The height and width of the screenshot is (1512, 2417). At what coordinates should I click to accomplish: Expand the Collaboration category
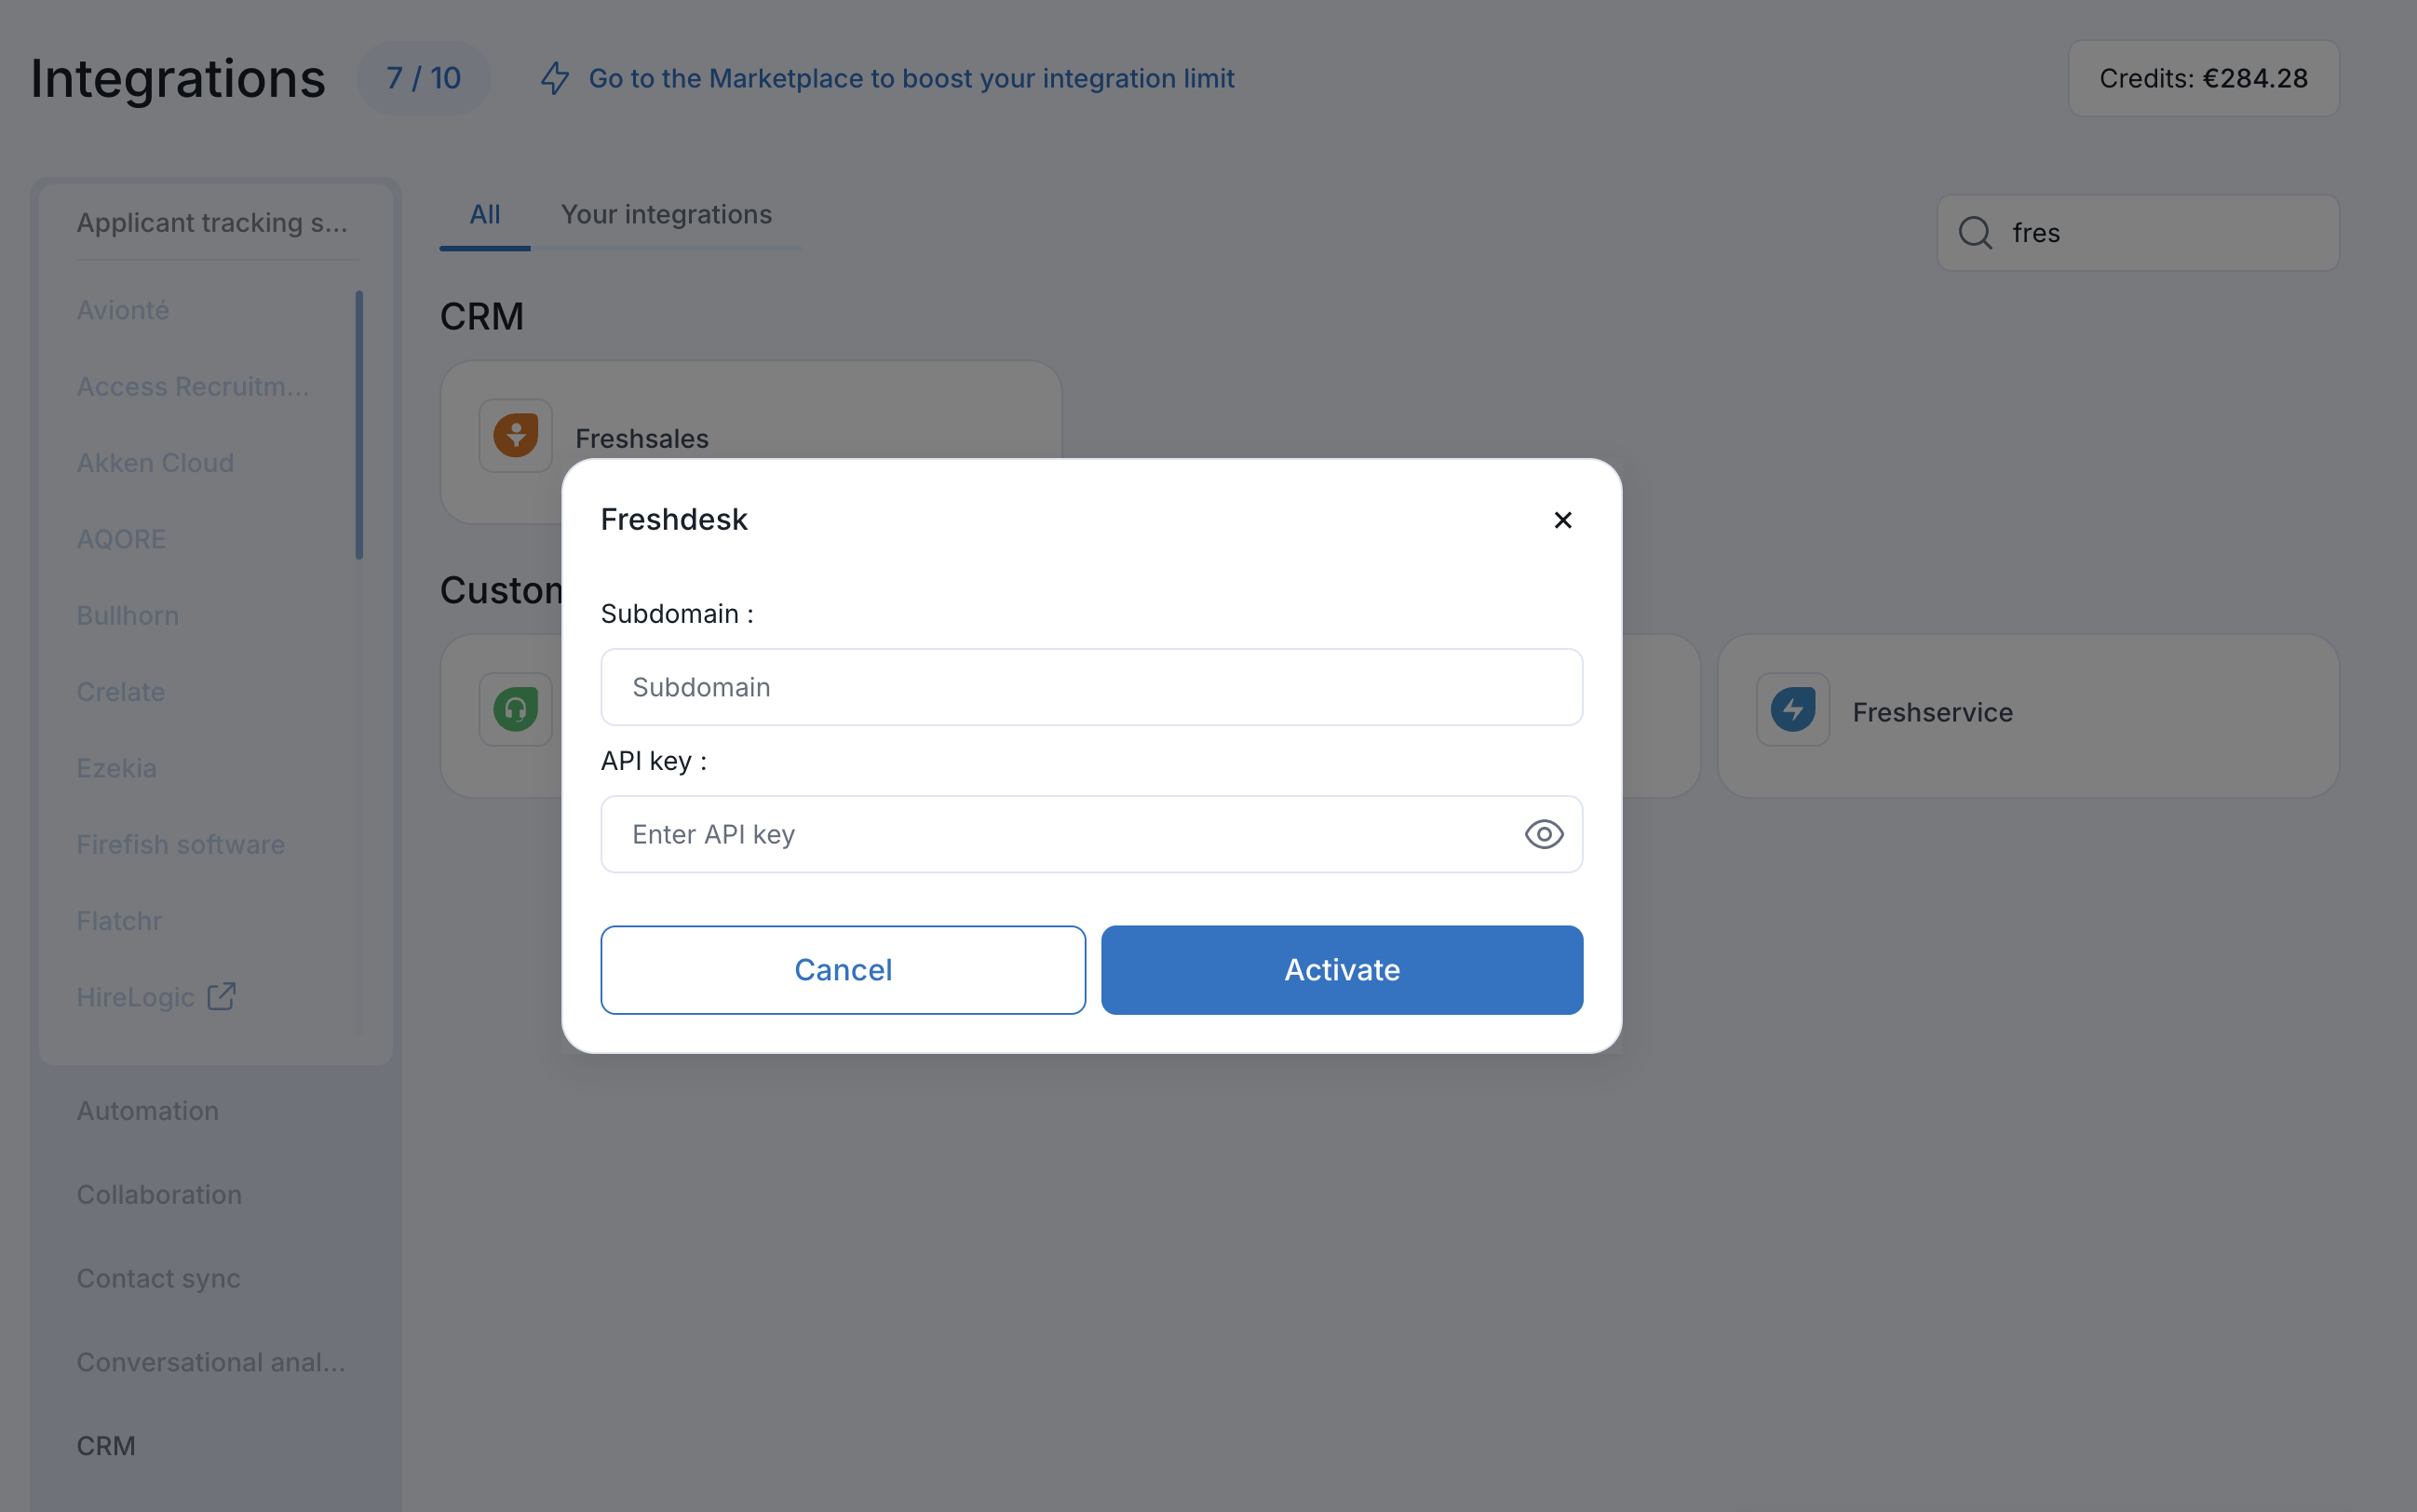pyautogui.click(x=159, y=1195)
